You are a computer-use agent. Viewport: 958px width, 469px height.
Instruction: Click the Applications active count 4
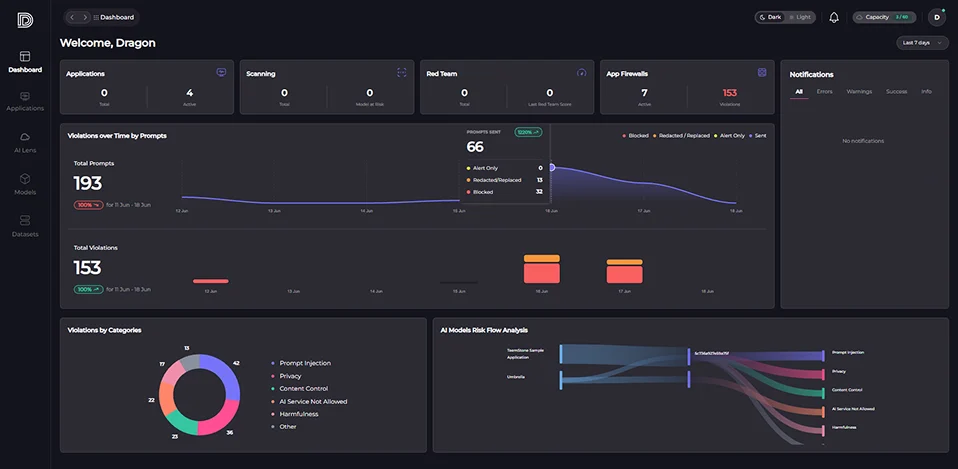[189, 93]
